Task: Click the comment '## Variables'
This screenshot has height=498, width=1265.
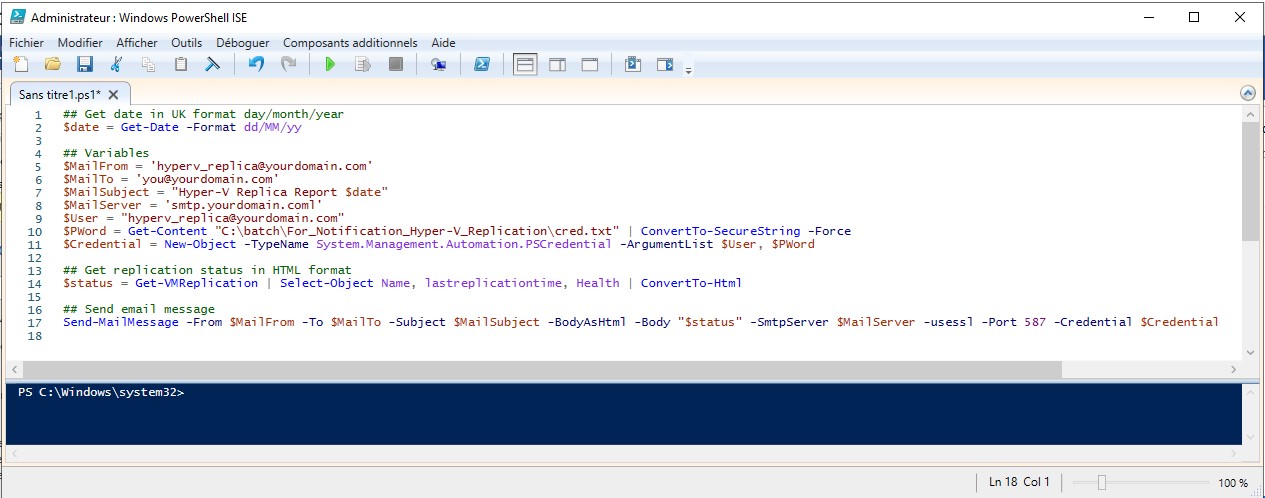Action: (x=106, y=153)
